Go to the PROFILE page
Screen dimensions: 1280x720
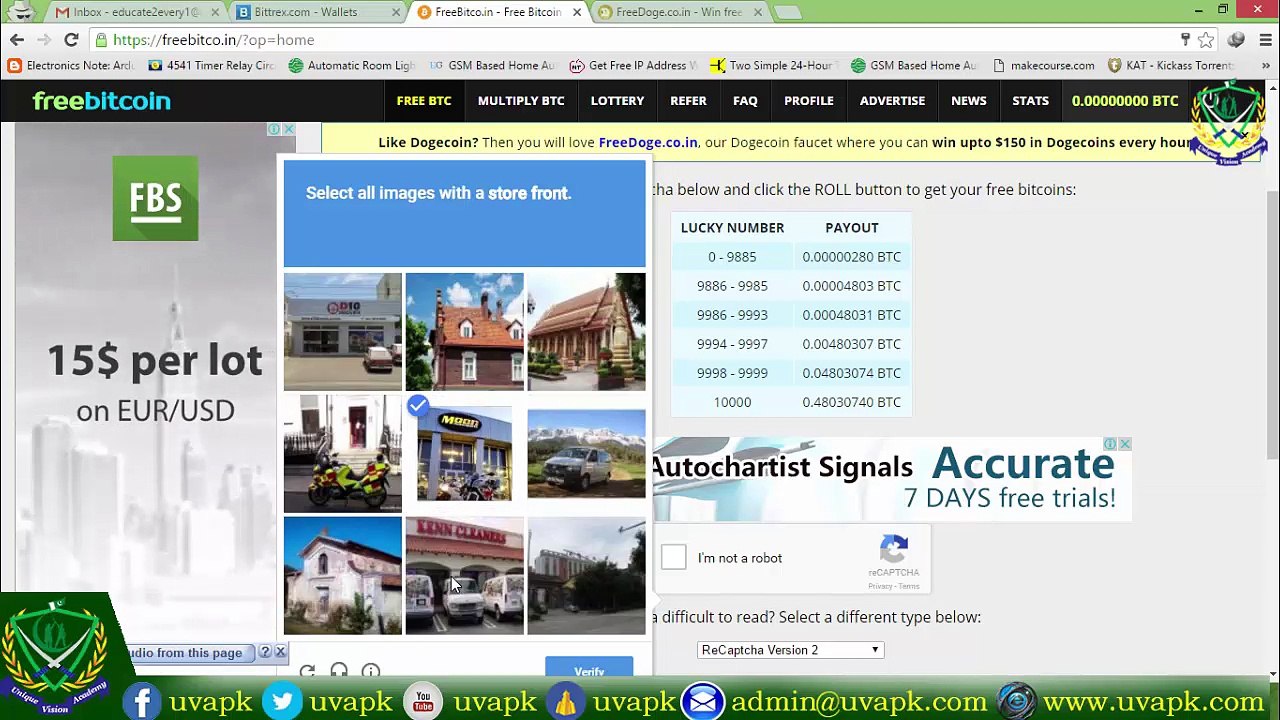click(x=809, y=101)
